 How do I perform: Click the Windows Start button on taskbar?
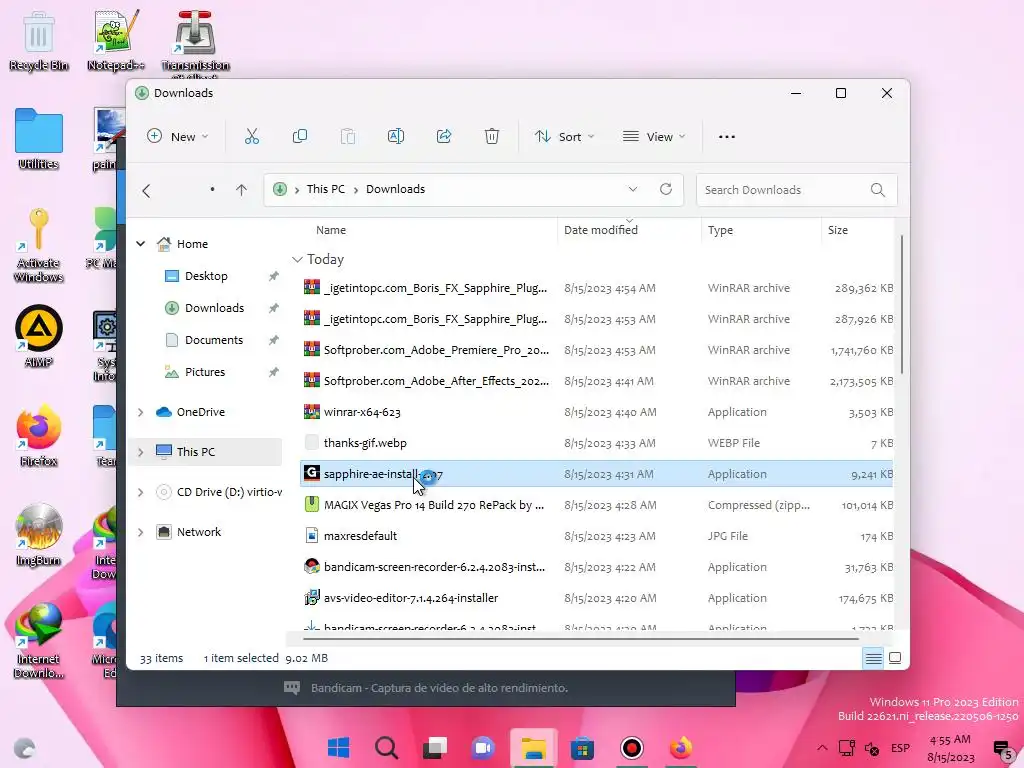(338, 748)
